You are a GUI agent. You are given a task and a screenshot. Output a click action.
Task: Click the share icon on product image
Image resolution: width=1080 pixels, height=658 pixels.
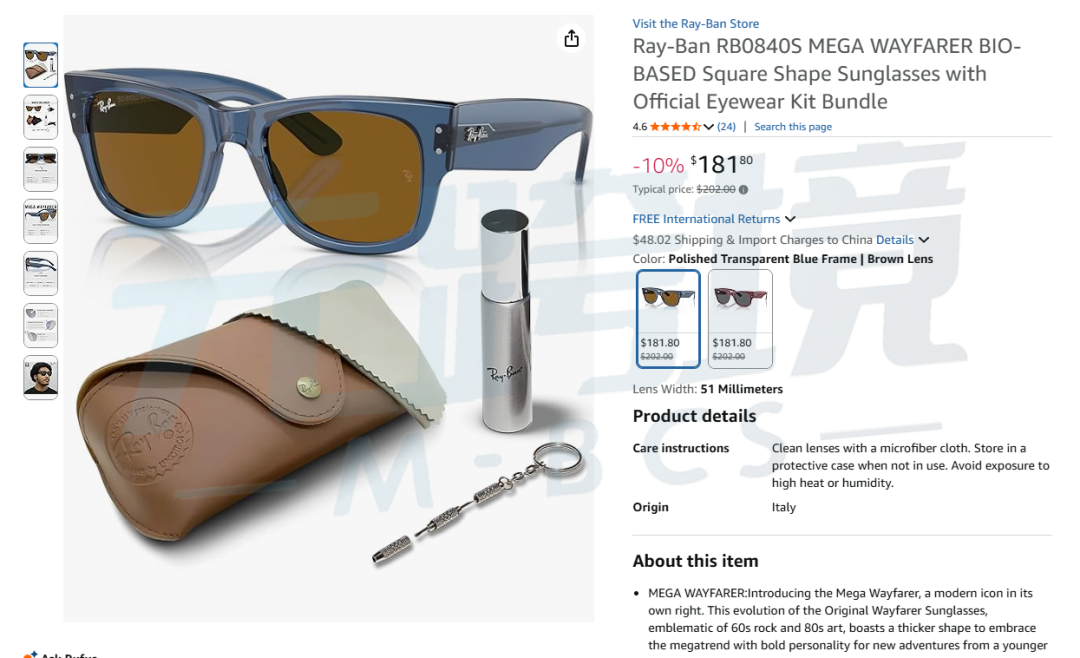click(571, 39)
